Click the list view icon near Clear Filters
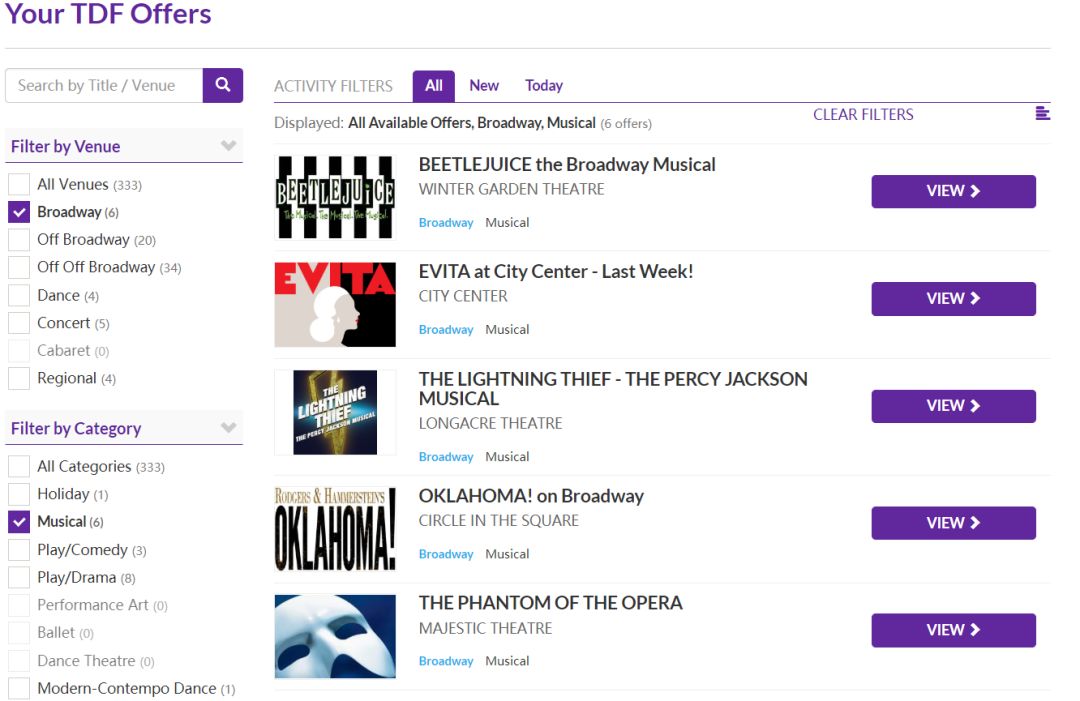 (1042, 114)
